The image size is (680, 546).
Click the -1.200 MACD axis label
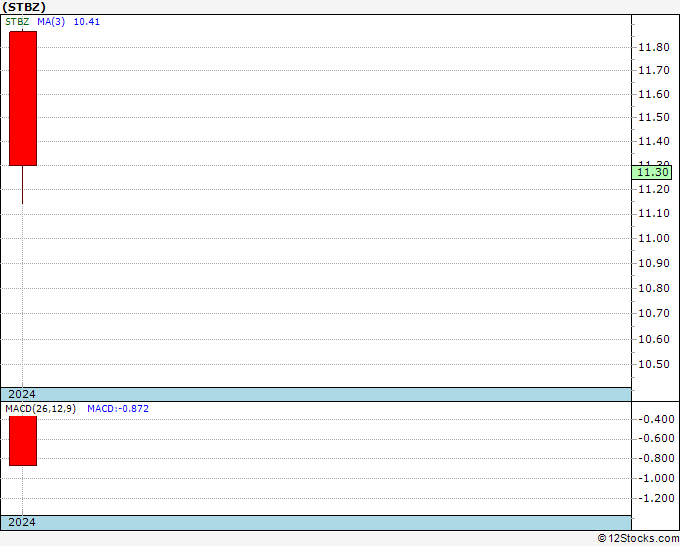656,498
